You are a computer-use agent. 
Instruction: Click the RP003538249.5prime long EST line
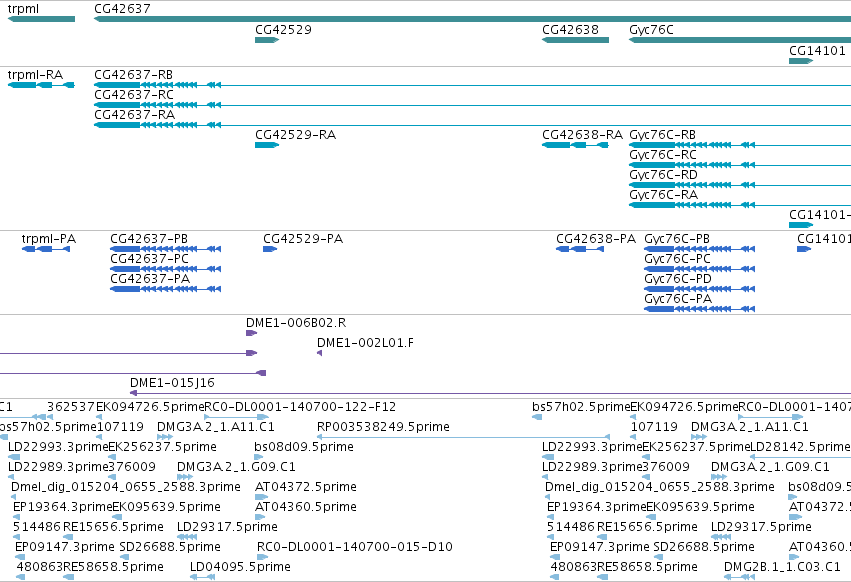pos(463,436)
